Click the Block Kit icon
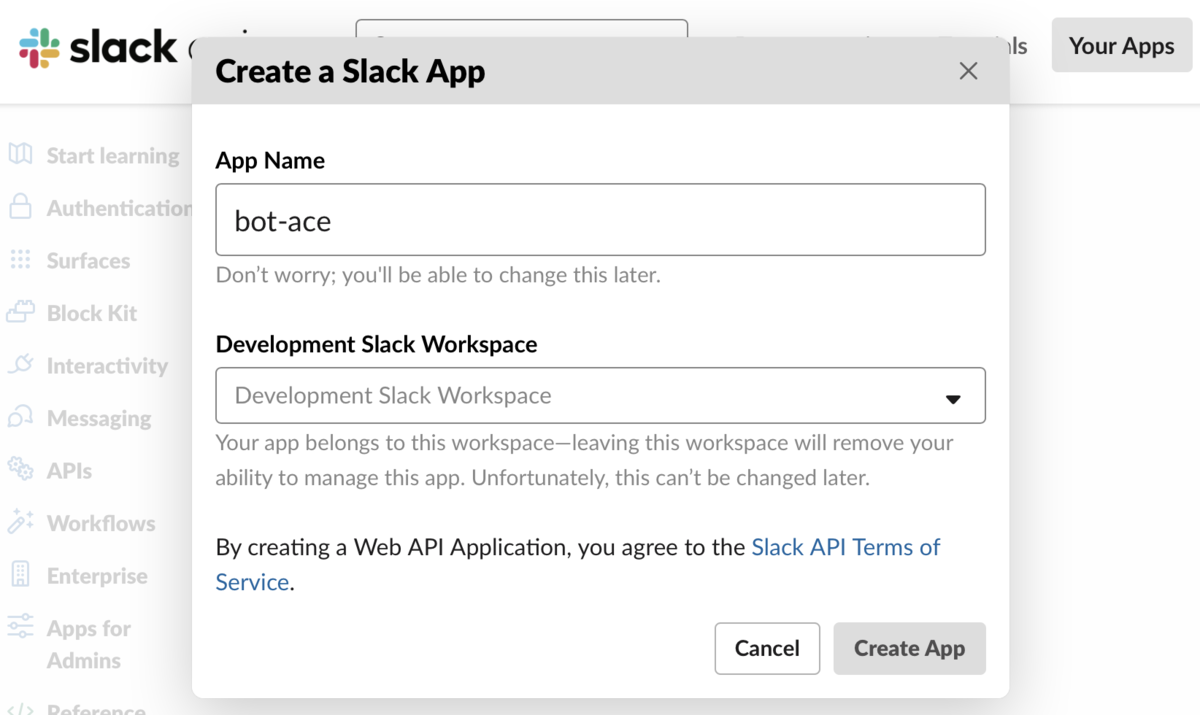 (20, 313)
